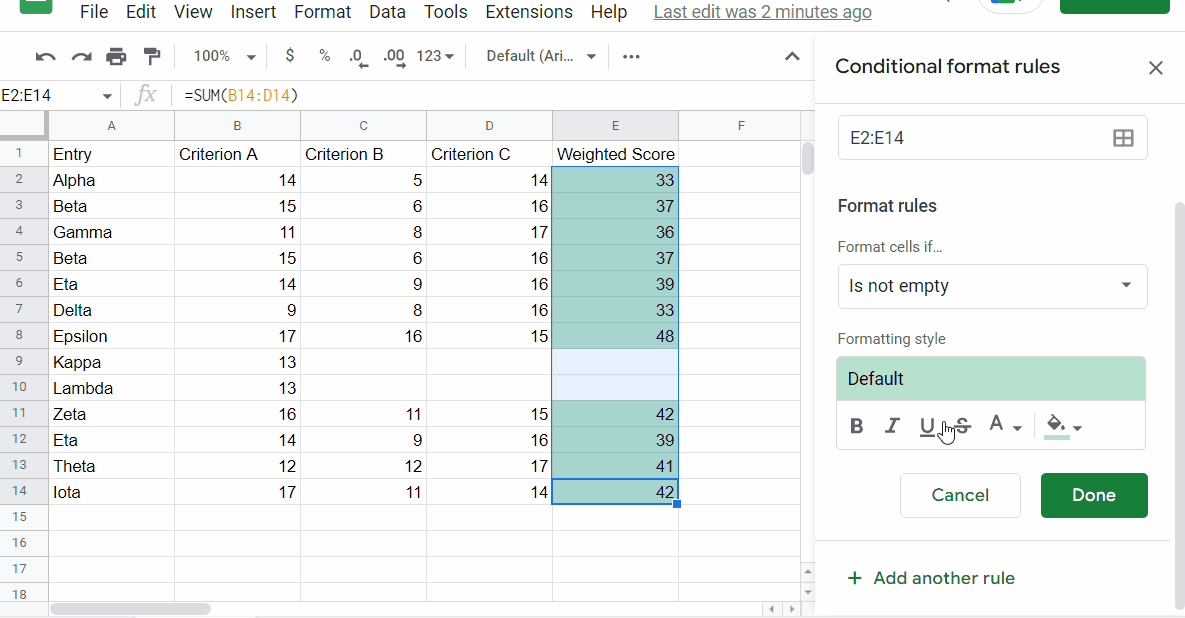The image size is (1185, 618).
Task: Select the paint format roller
Action: tap(152, 57)
